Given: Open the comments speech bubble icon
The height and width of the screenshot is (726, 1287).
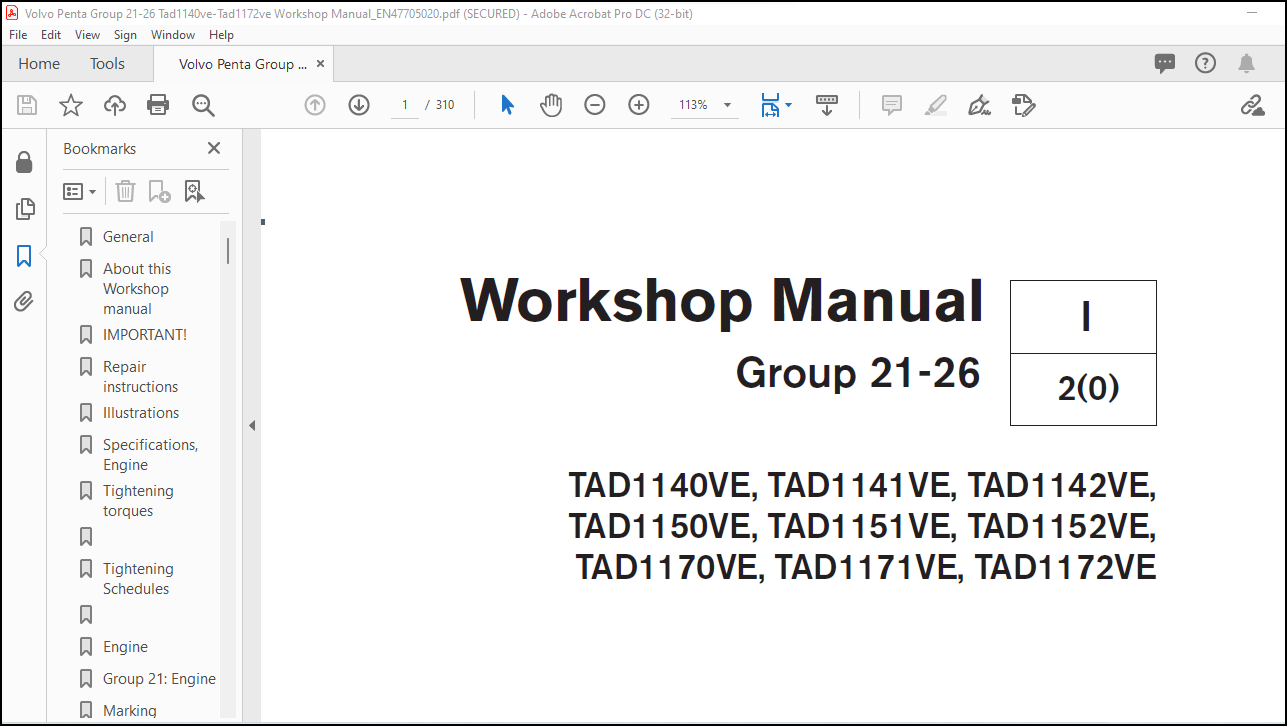Looking at the screenshot, I should [1165, 63].
